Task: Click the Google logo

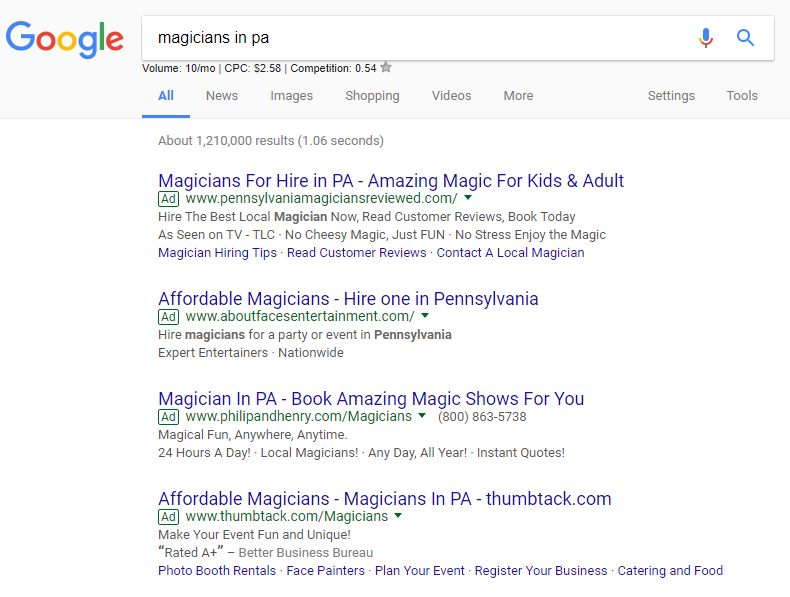Action: click(x=64, y=39)
